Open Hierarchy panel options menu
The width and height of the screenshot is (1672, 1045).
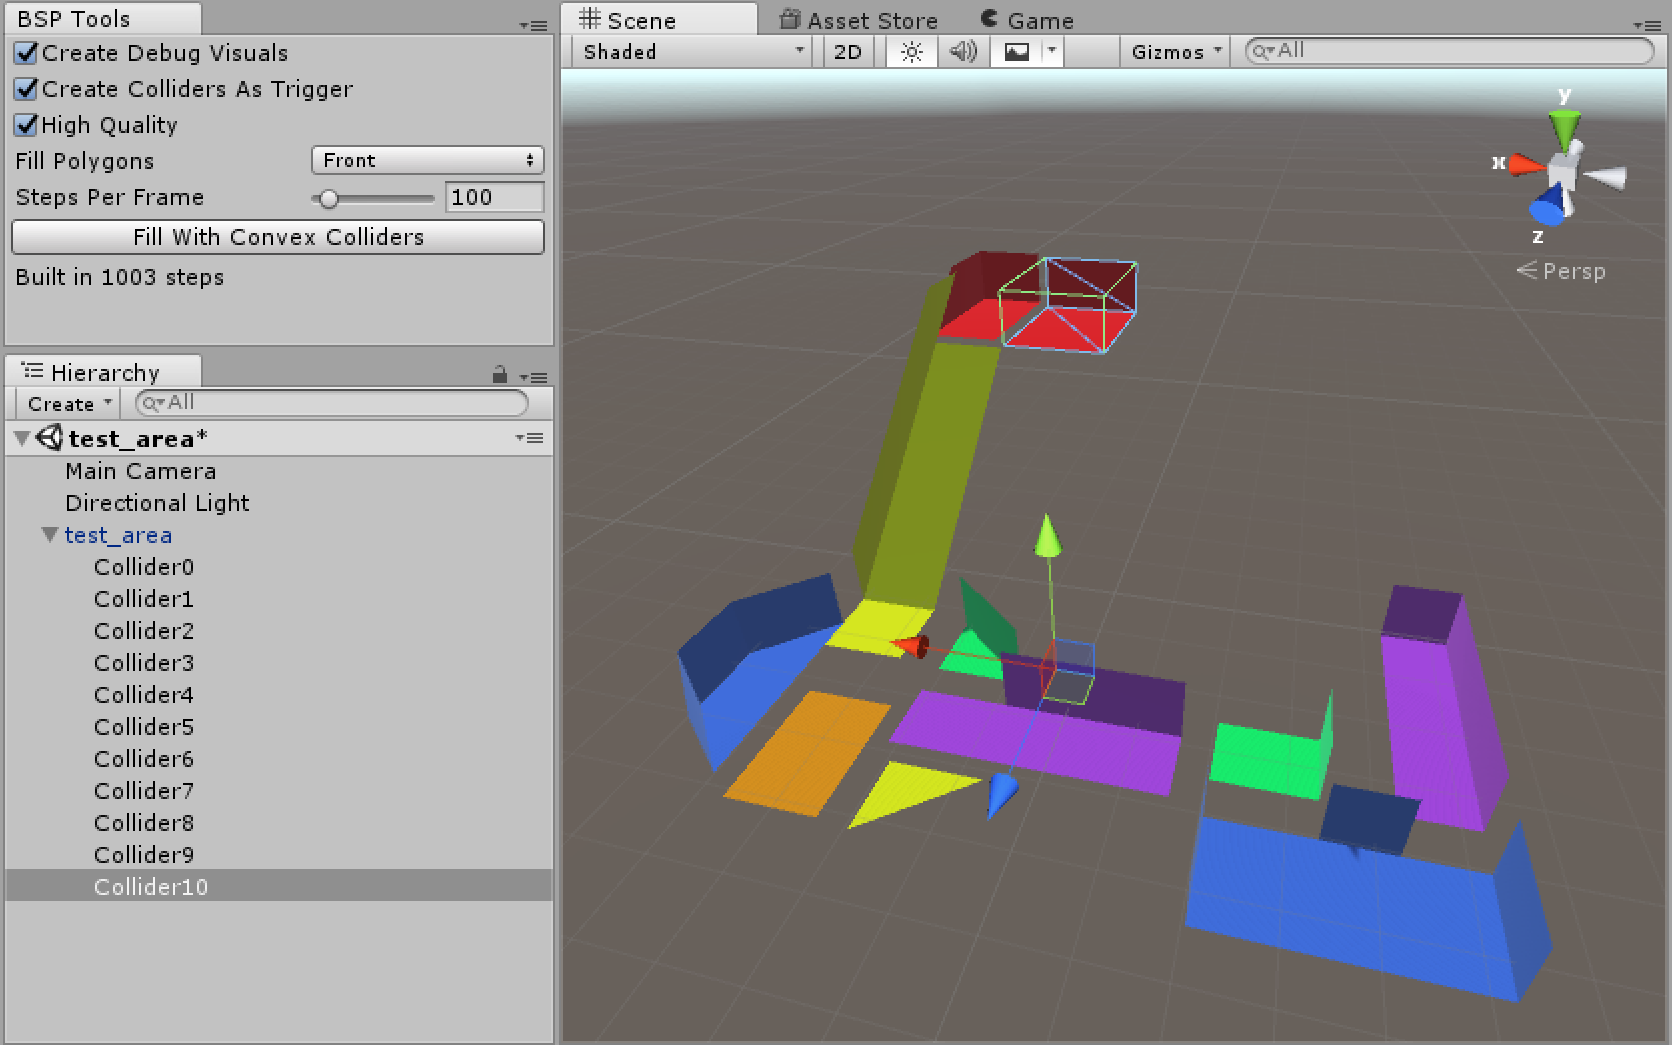point(534,377)
